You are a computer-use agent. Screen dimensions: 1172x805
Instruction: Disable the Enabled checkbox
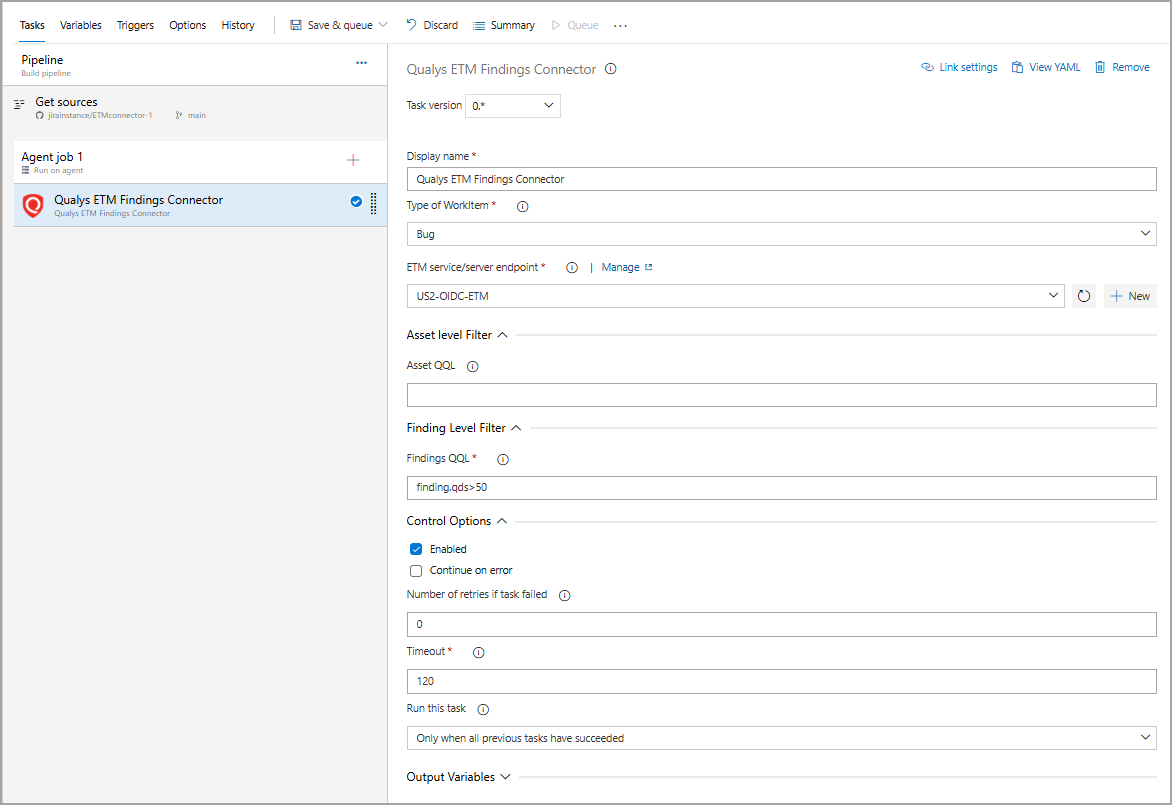pyautogui.click(x=416, y=548)
